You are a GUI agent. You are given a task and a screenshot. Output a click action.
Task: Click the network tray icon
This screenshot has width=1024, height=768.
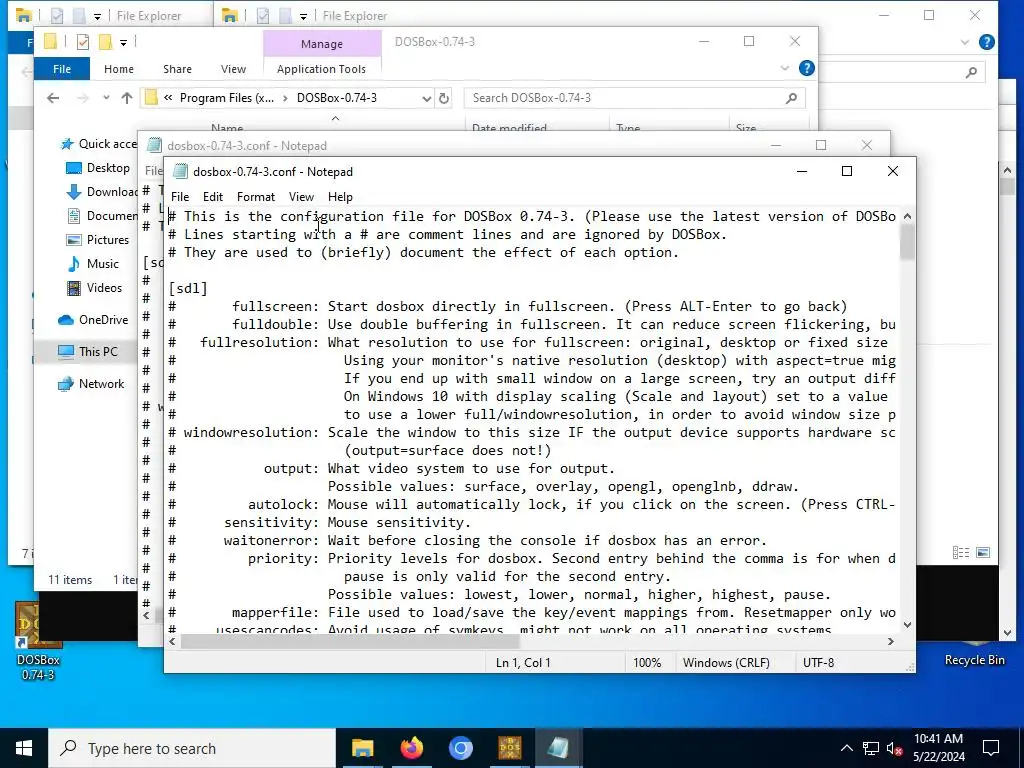[871, 748]
